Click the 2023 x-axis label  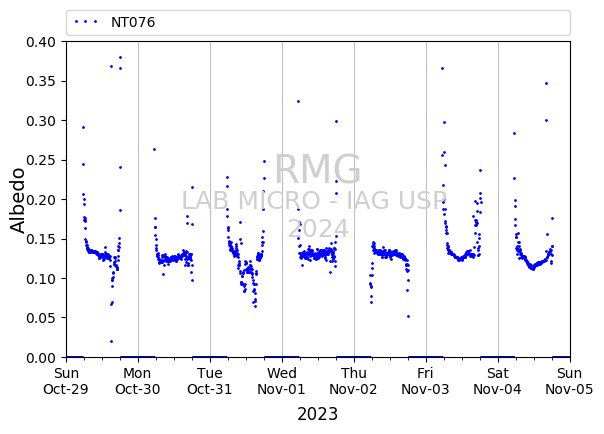[318, 415]
